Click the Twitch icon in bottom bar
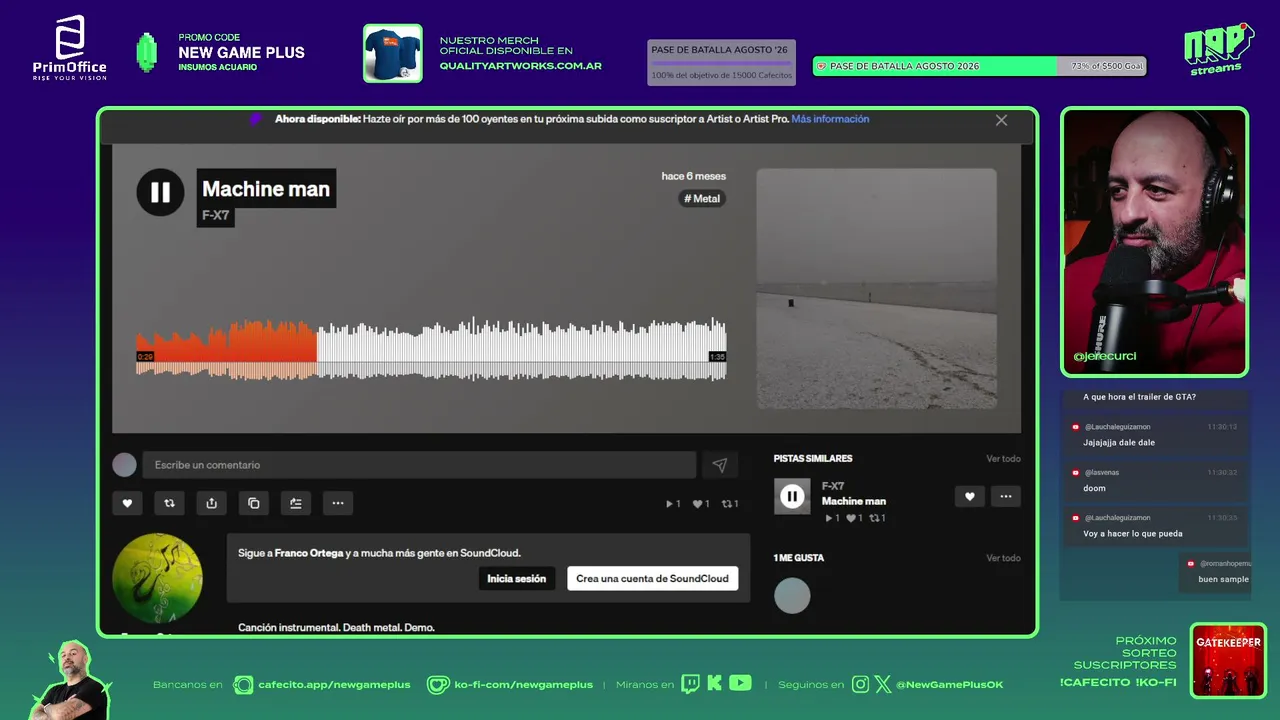Screen dimensions: 1280x720 coord(691,684)
